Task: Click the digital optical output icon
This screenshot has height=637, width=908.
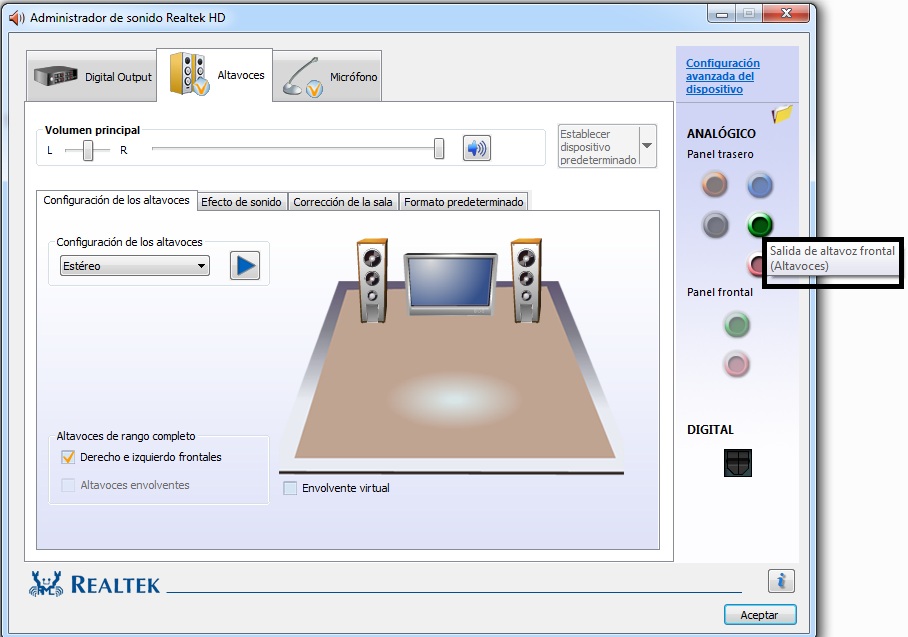Action: pyautogui.click(x=738, y=463)
